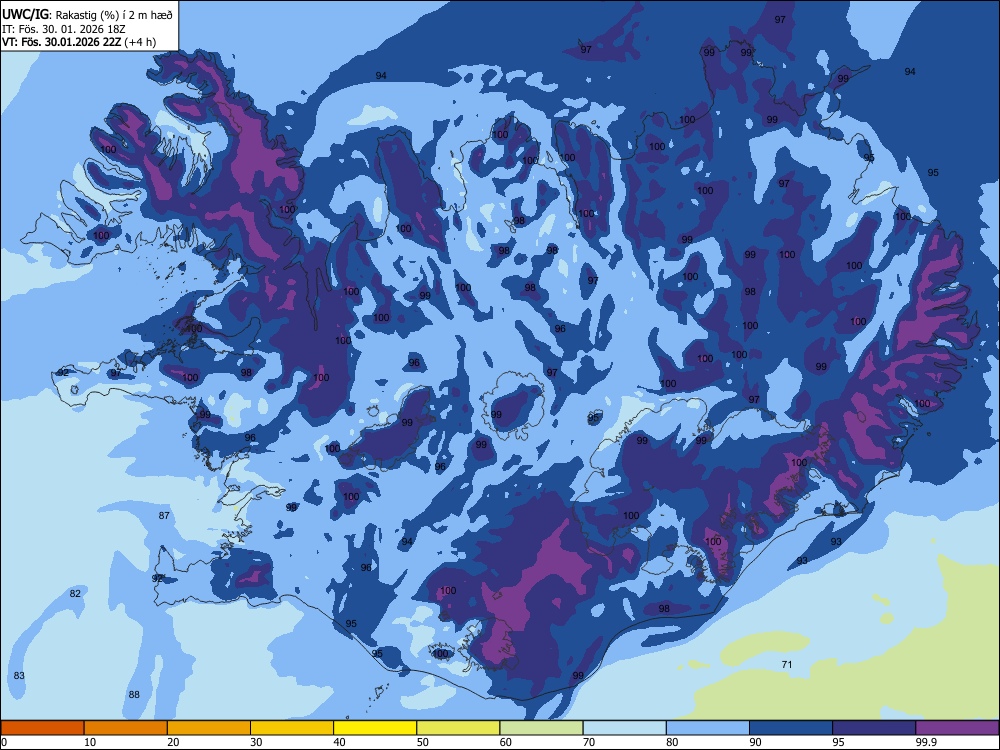Click the title text 'UWC/IG: Rakastig (%) í 2 m hæð'
Image resolution: width=1000 pixels, height=750 pixels.
click(87, 15)
